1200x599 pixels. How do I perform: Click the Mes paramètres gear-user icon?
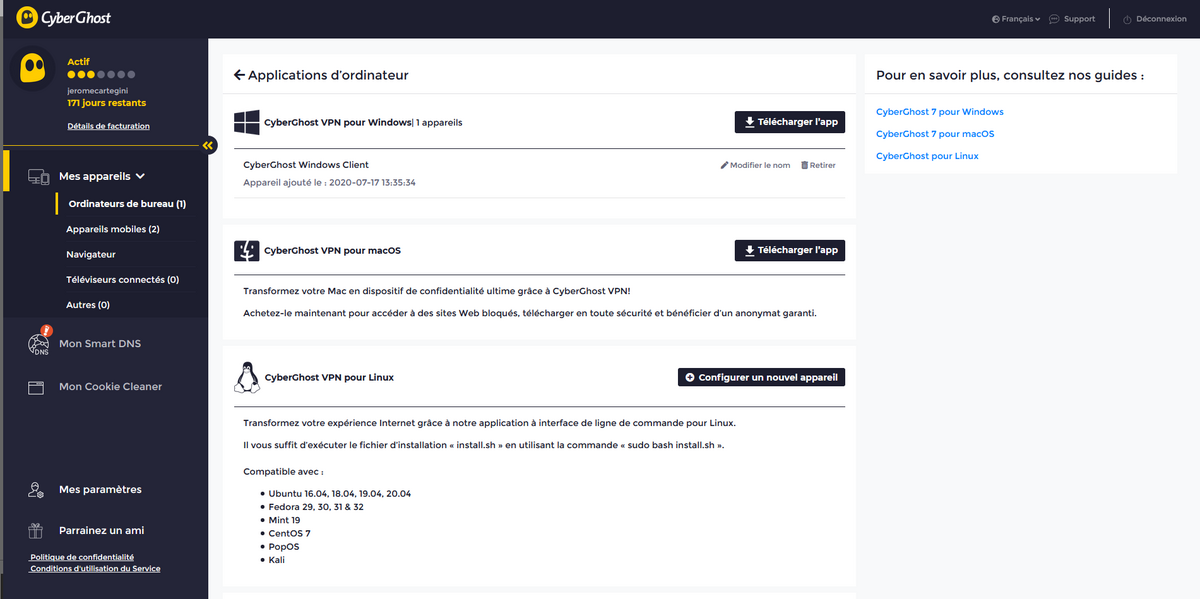[x=36, y=490]
